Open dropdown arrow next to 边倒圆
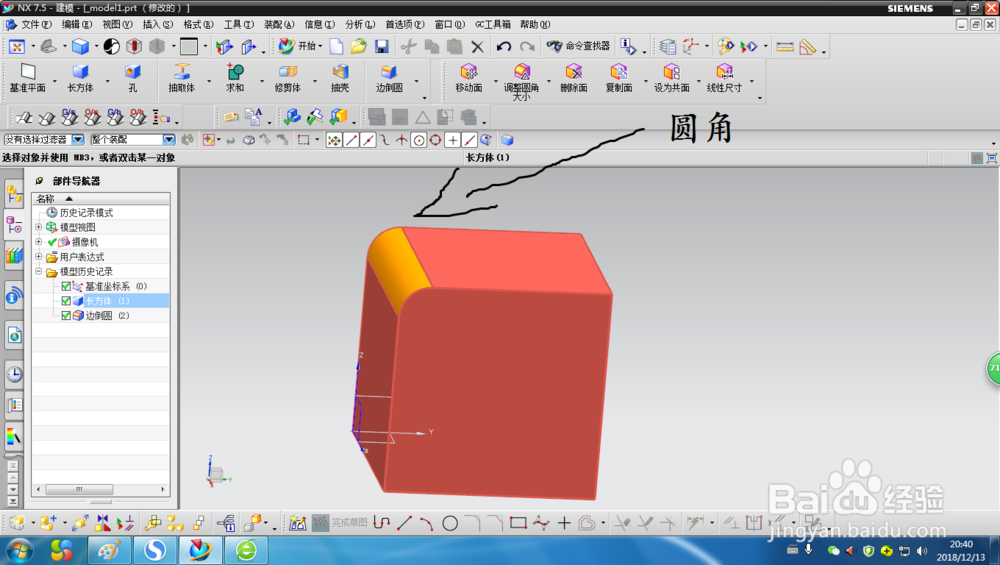Viewport: 1000px width, 565px height. pyautogui.click(x=417, y=81)
